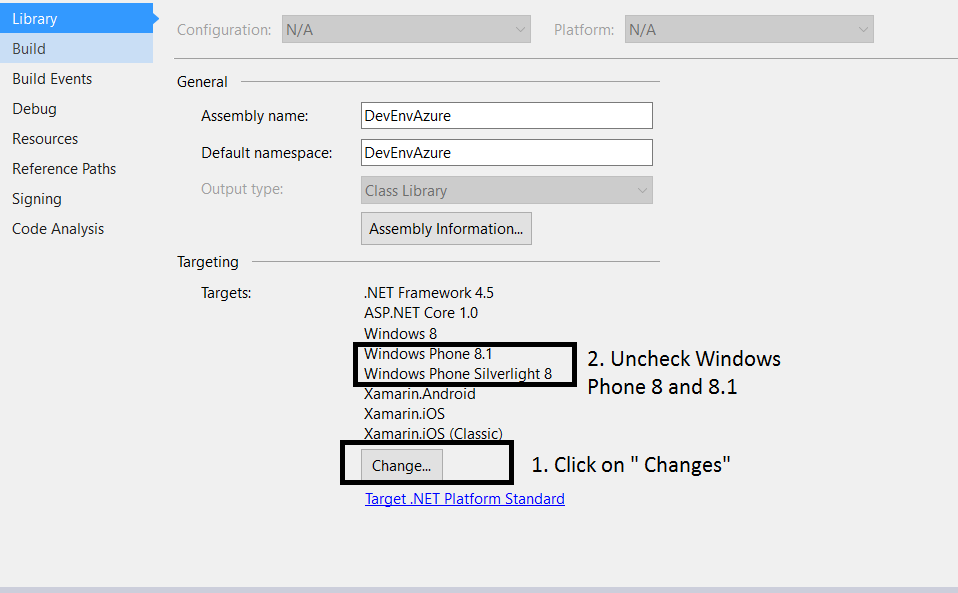Image resolution: width=958 pixels, height=593 pixels.
Task: Click the Platform: label
Action: (x=584, y=30)
